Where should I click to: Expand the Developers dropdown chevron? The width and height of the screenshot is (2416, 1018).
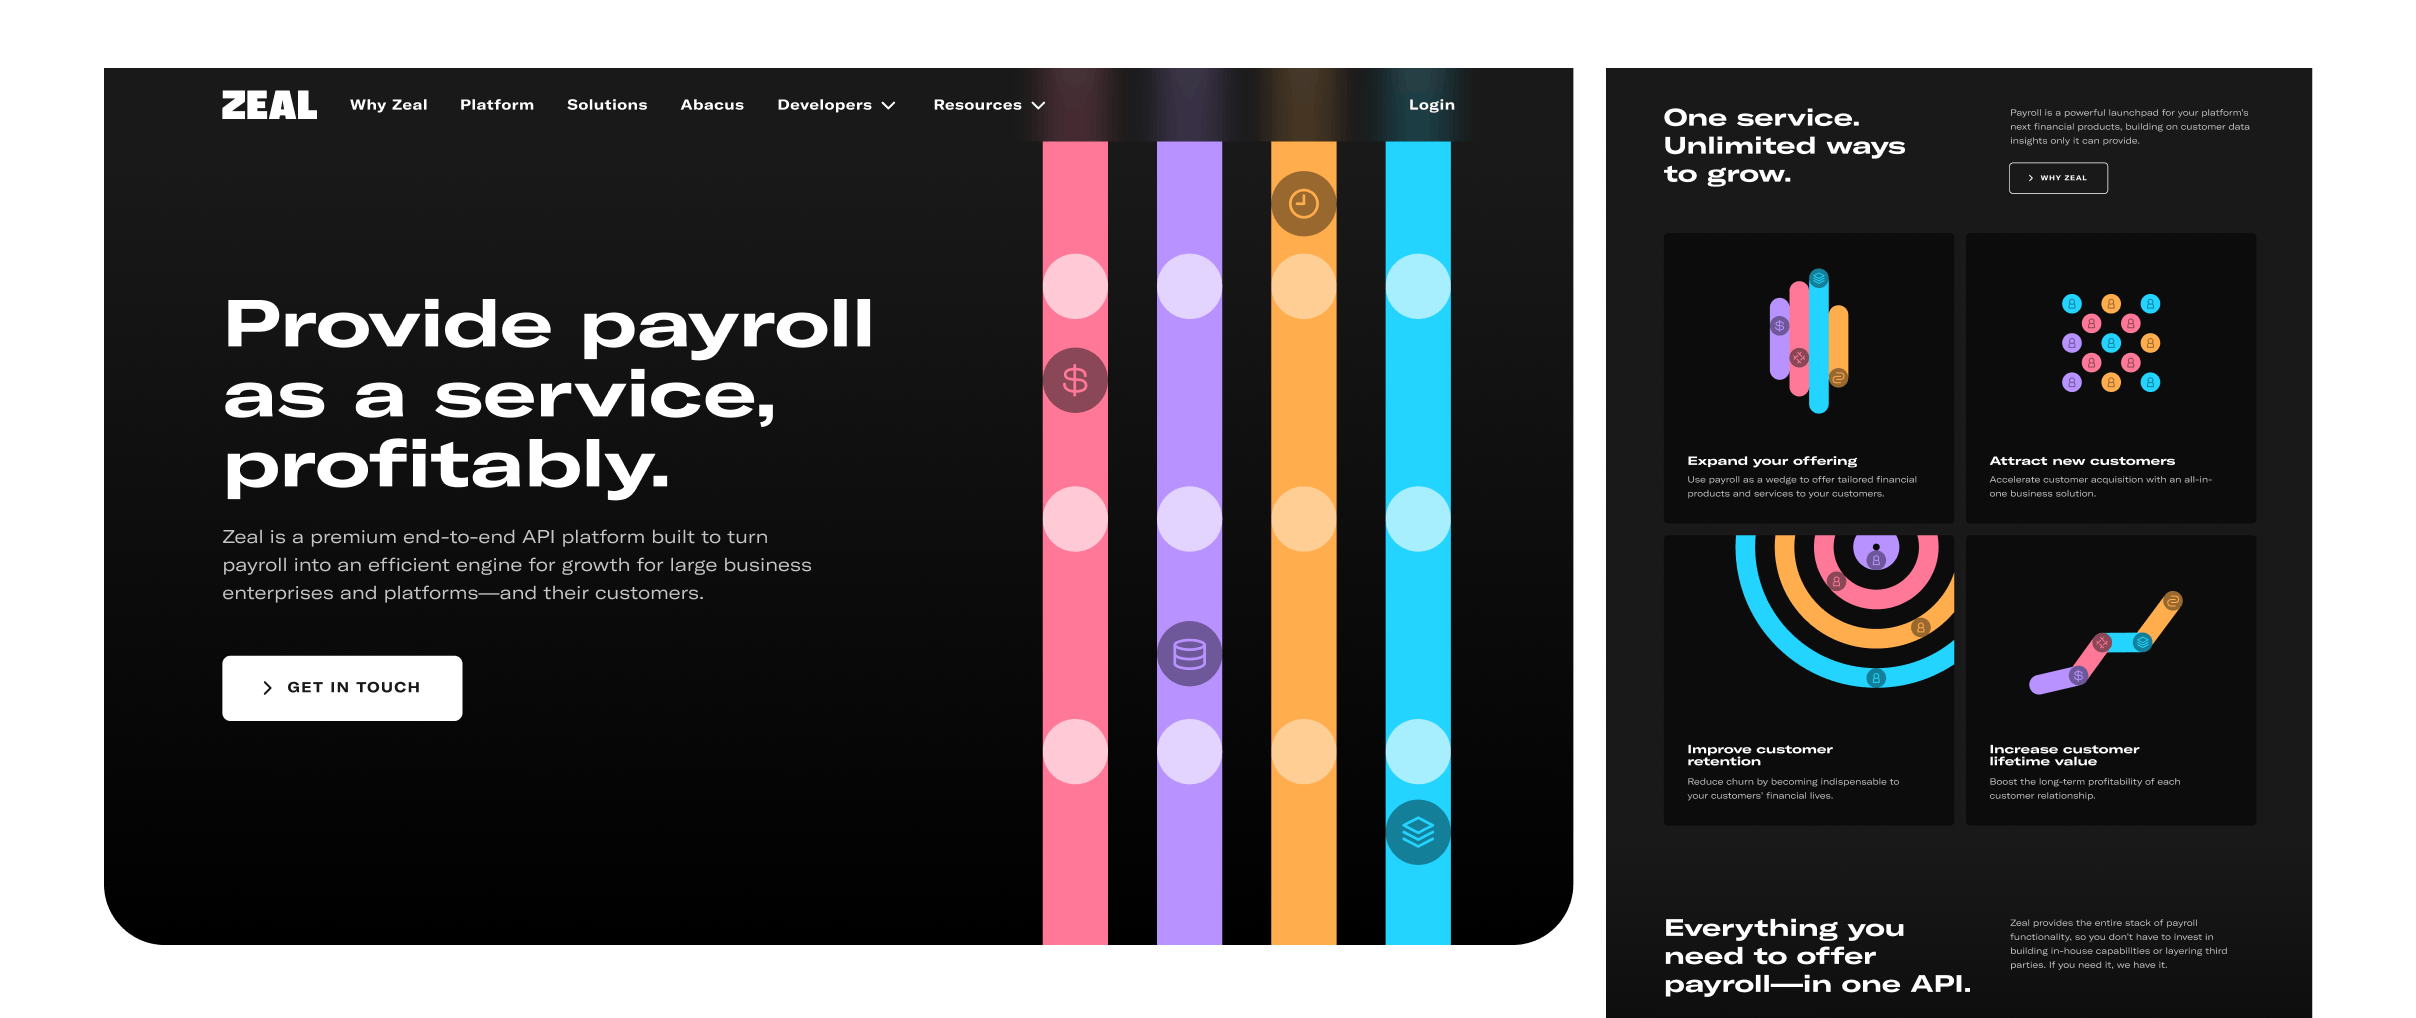[888, 105]
